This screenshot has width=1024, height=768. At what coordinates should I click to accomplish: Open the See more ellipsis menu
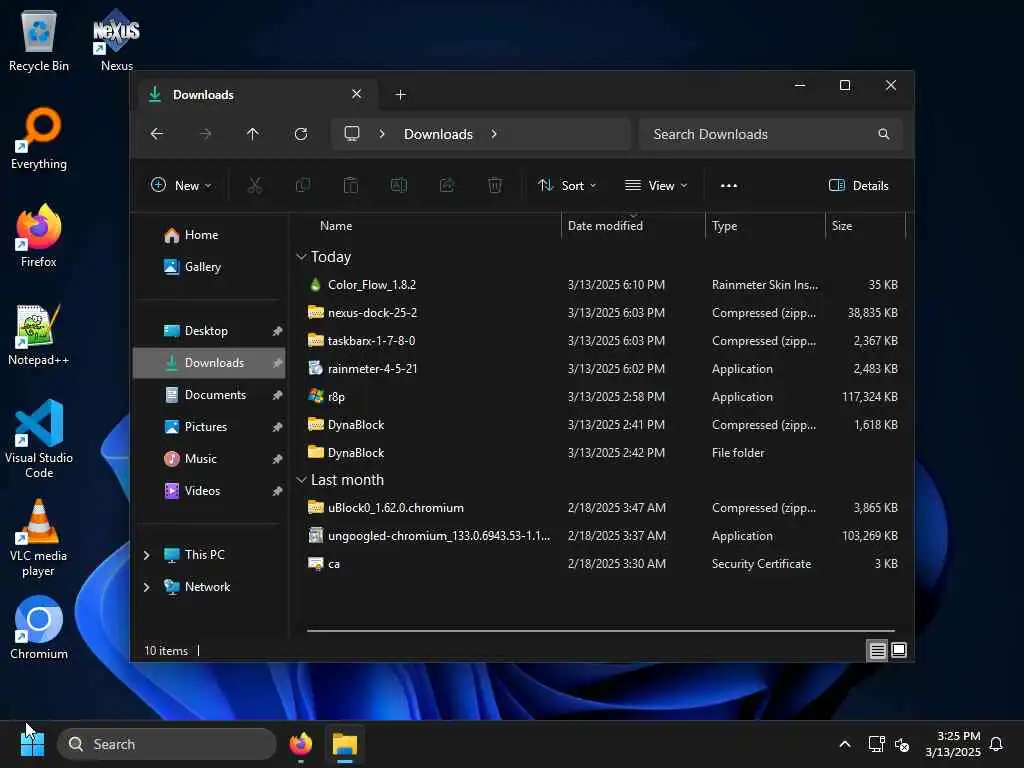point(729,185)
